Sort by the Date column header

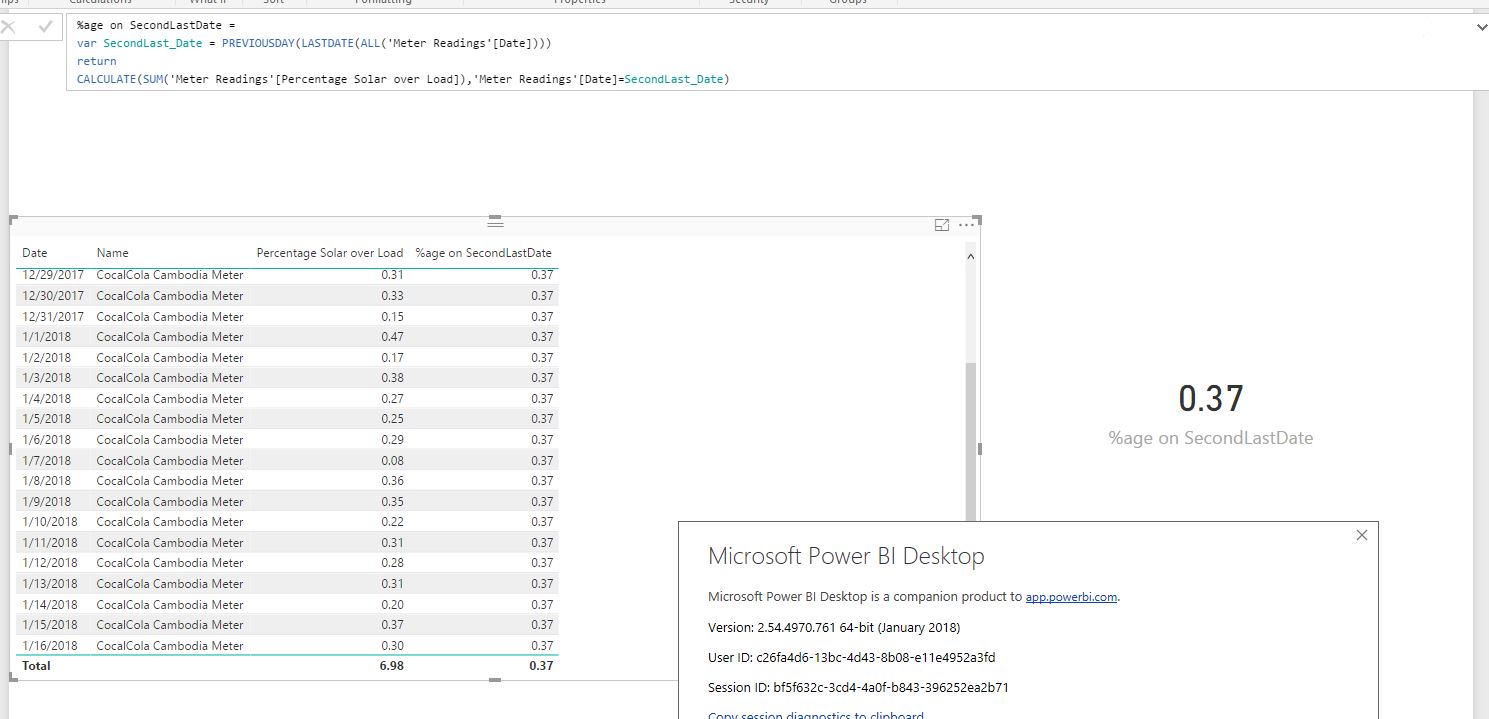point(35,253)
